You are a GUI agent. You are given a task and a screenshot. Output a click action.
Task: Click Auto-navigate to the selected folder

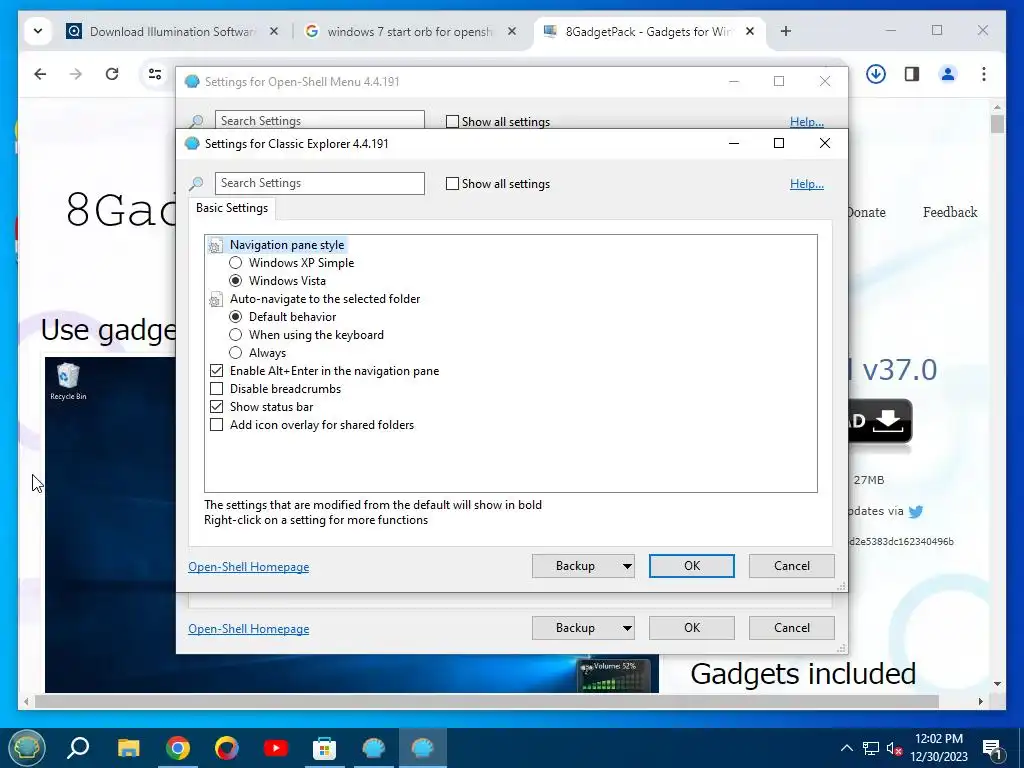pyautogui.click(x=325, y=299)
